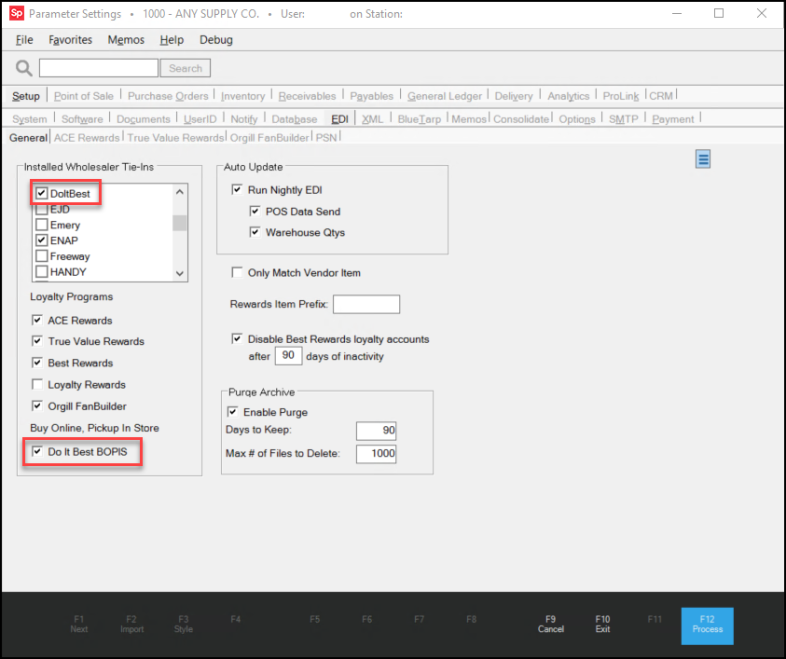The height and width of the screenshot is (659, 786).
Task: Enable Only Match Vendor Item
Action: pos(237,273)
